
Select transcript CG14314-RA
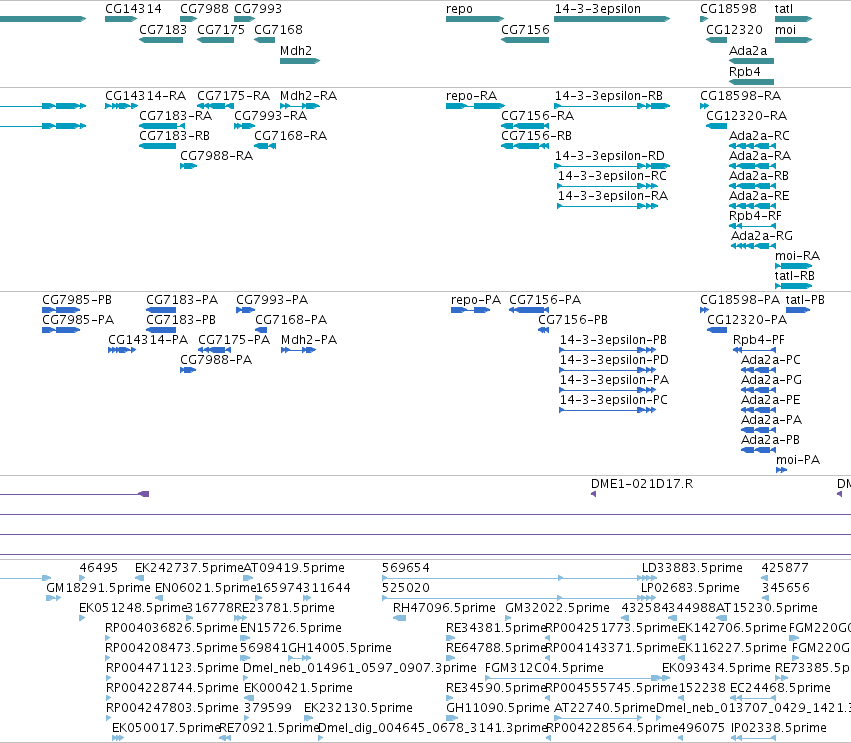coord(145,96)
